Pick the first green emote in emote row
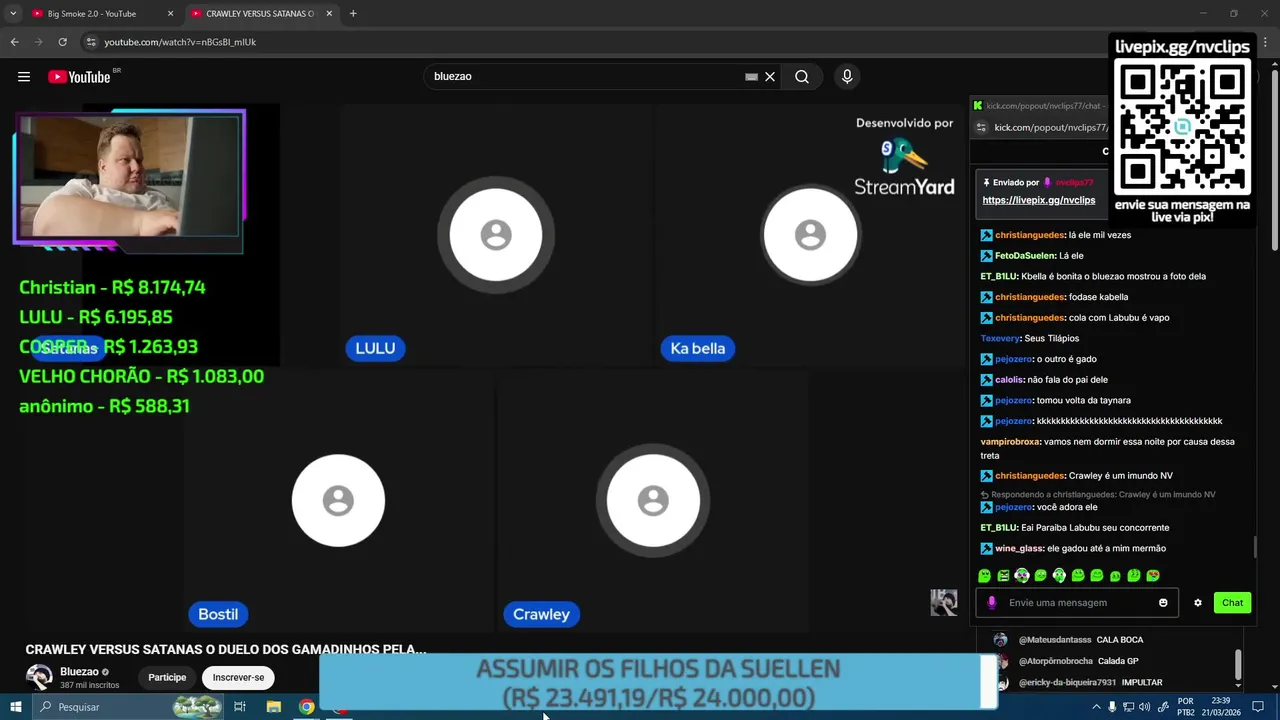 (985, 575)
